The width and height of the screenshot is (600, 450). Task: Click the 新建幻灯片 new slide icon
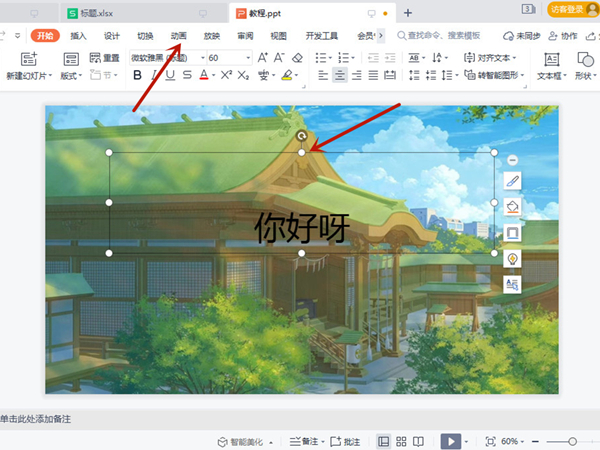(27, 59)
